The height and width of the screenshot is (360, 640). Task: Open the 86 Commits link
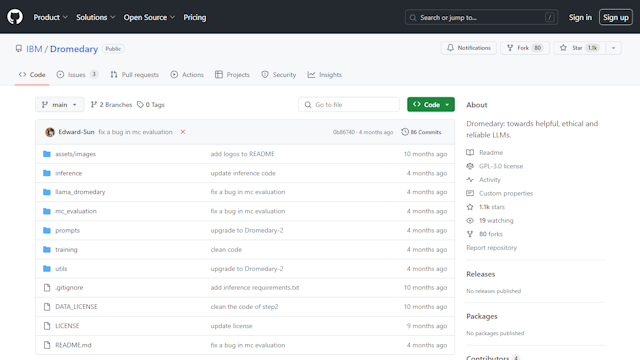(x=421, y=132)
